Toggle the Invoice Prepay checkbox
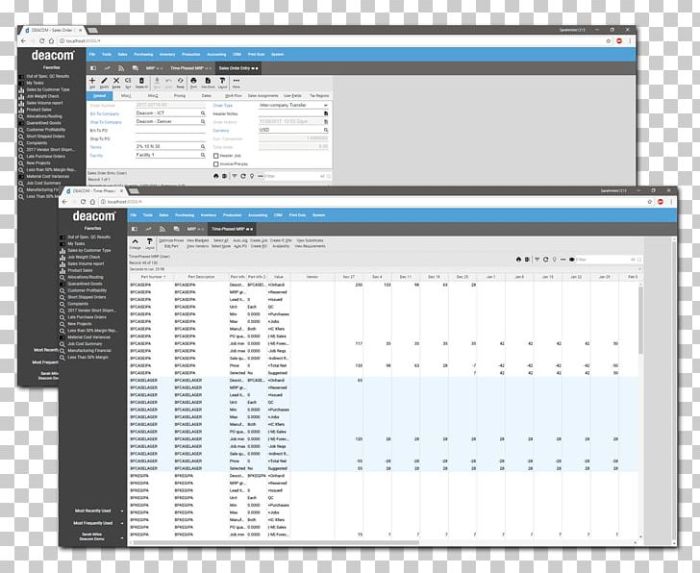 216,164
